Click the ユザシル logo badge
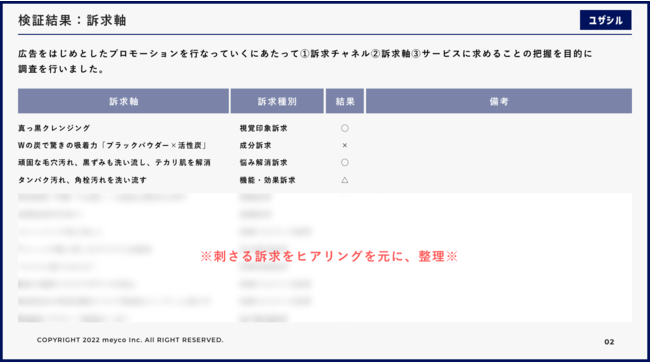Viewport: 650px width, 362px height. click(605, 20)
